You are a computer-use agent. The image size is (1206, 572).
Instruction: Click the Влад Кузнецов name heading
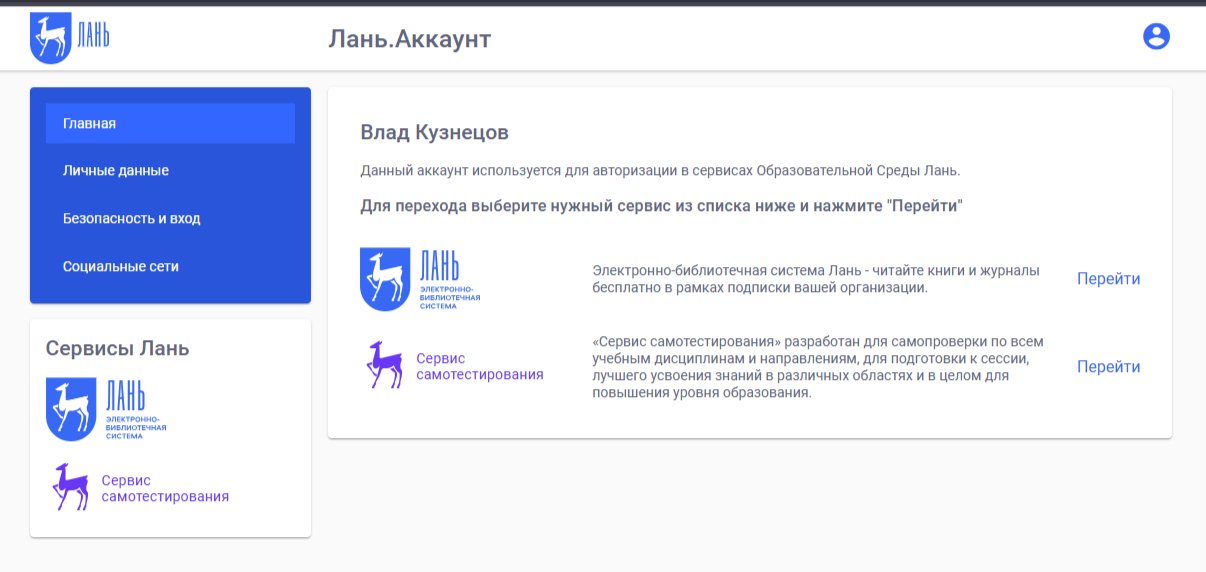(x=434, y=133)
